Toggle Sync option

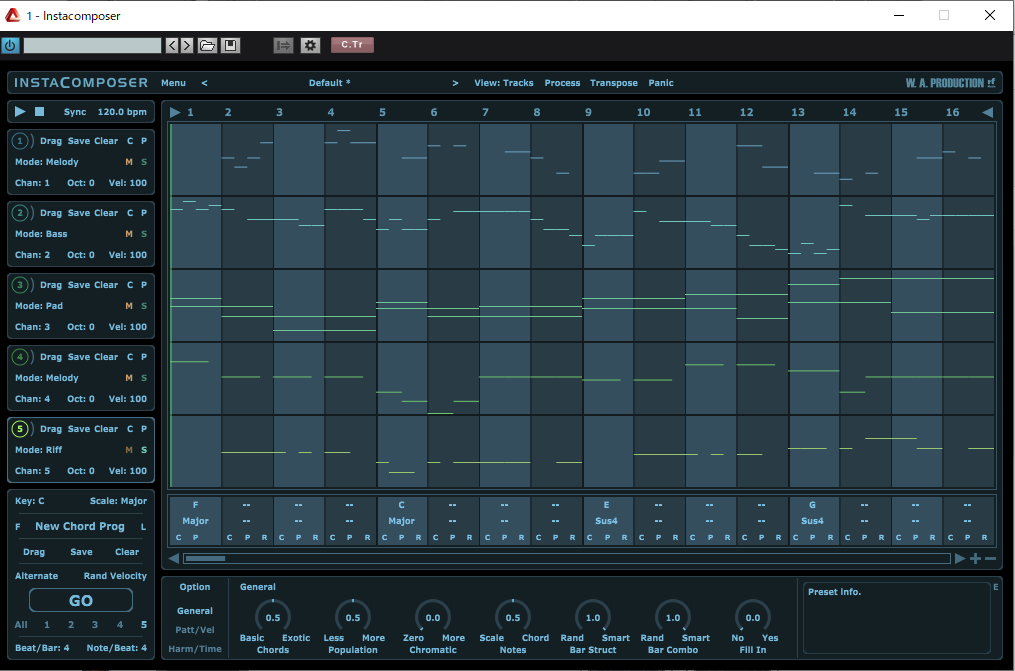coord(75,112)
